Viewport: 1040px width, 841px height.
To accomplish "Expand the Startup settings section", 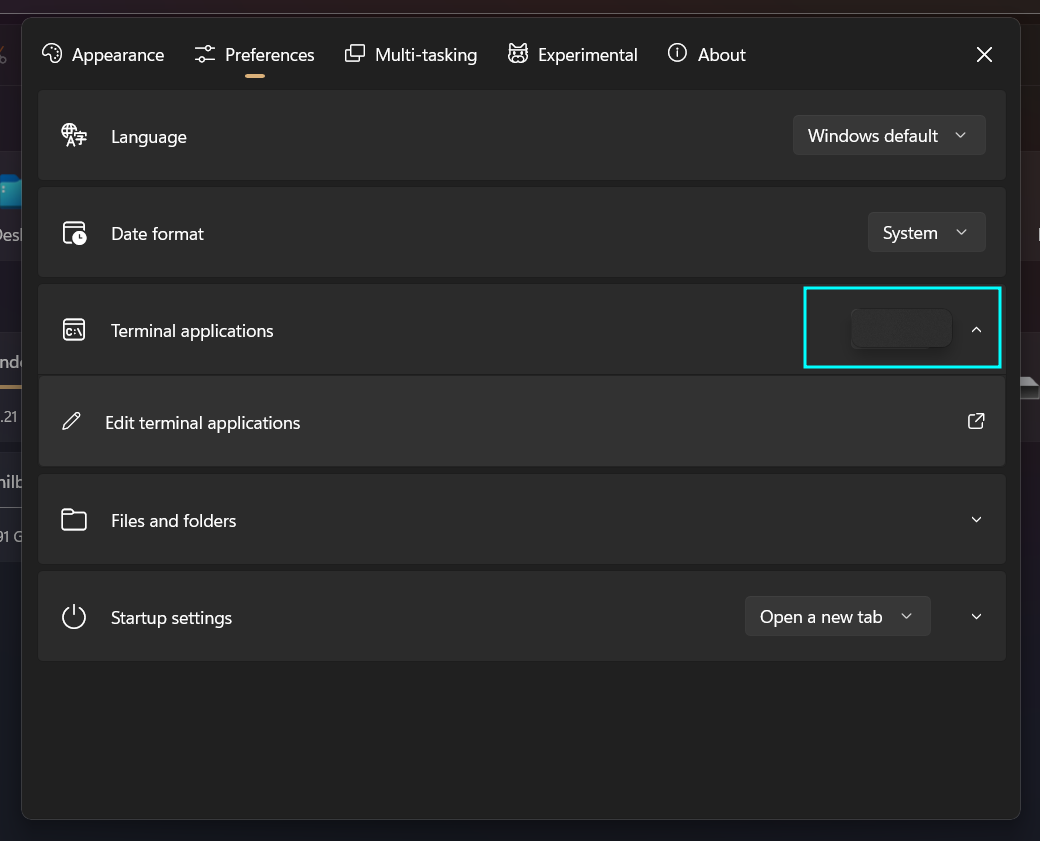I will tap(976, 616).
